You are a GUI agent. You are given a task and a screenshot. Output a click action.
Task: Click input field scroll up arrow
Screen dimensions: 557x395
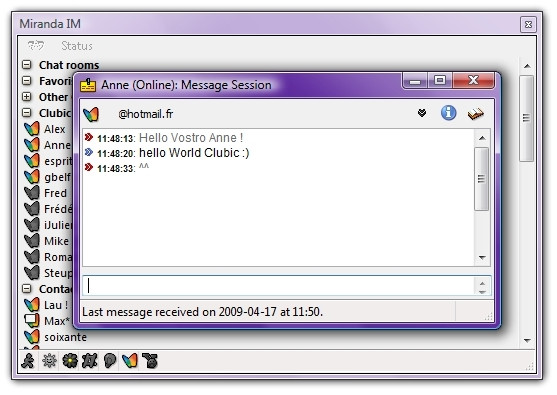(482, 283)
